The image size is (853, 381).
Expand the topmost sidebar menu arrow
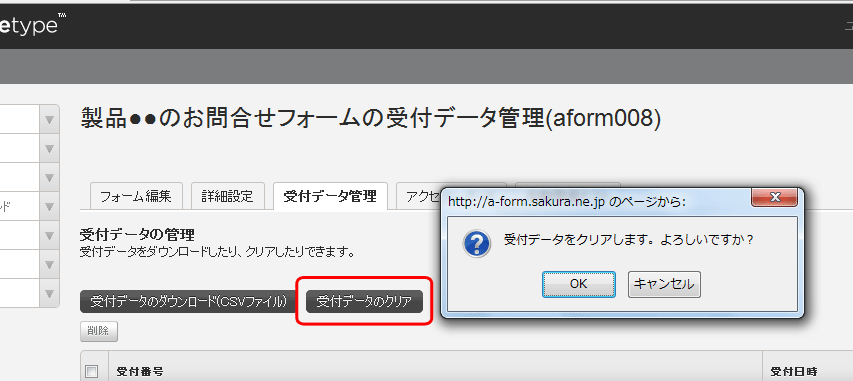50,119
